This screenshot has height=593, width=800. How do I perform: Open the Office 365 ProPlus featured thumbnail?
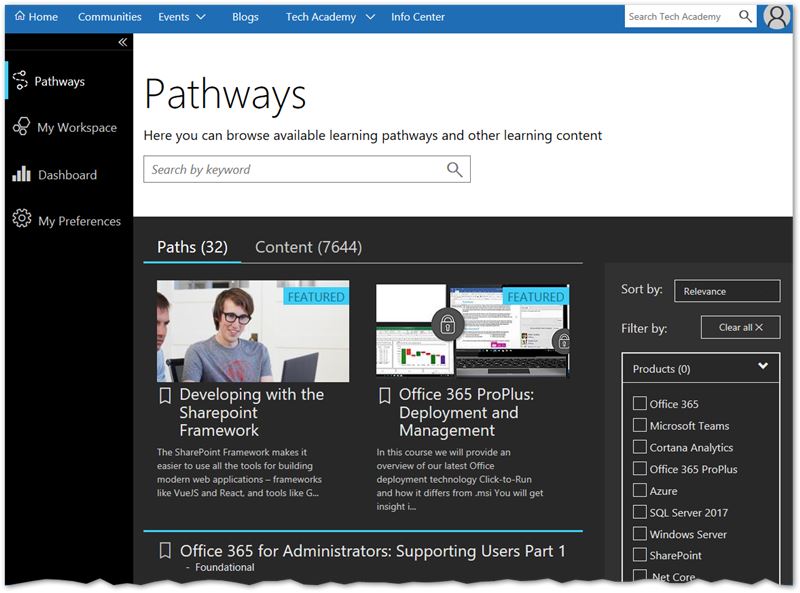(x=473, y=331)
